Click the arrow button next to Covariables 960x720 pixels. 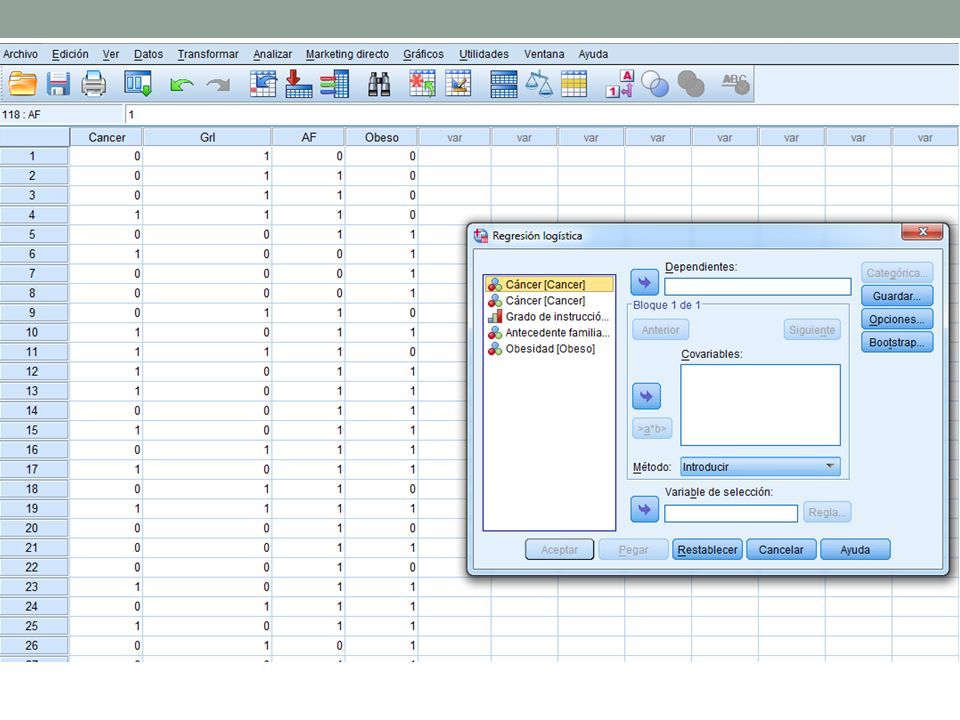[647, 396]
